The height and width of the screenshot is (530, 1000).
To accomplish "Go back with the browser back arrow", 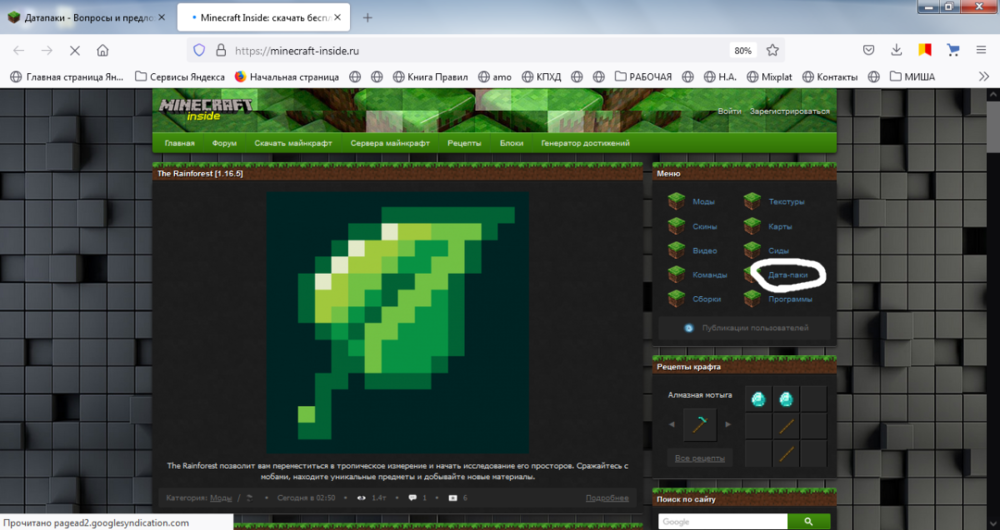I will click(18, 50).
